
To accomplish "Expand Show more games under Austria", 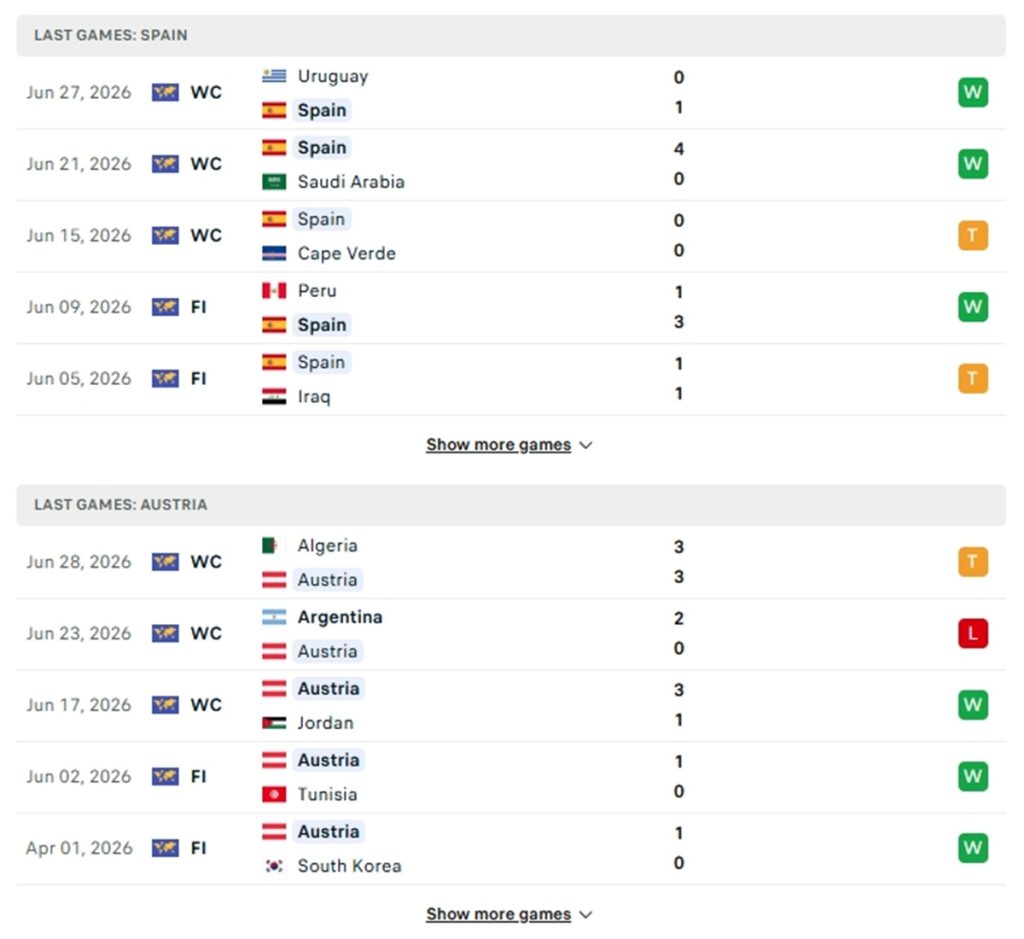I will pyautogui.click(x=509, y=914).
